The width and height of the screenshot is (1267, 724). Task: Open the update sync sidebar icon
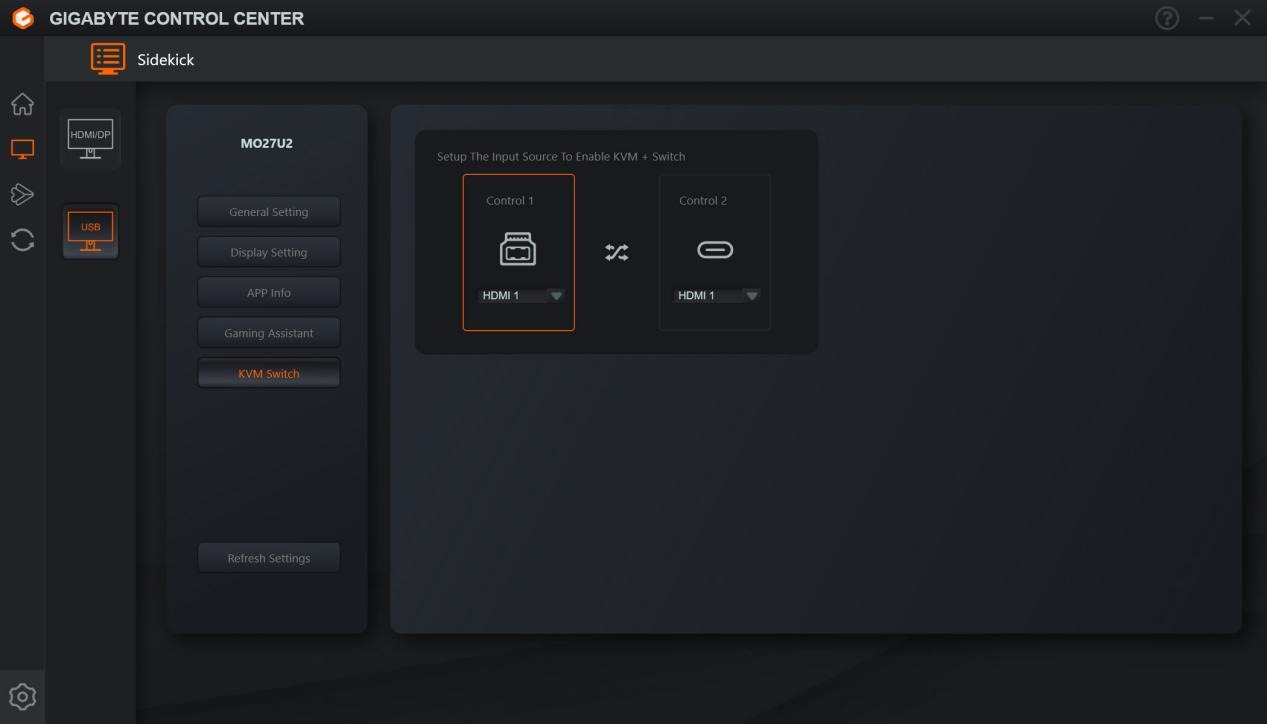click(22, 240)
